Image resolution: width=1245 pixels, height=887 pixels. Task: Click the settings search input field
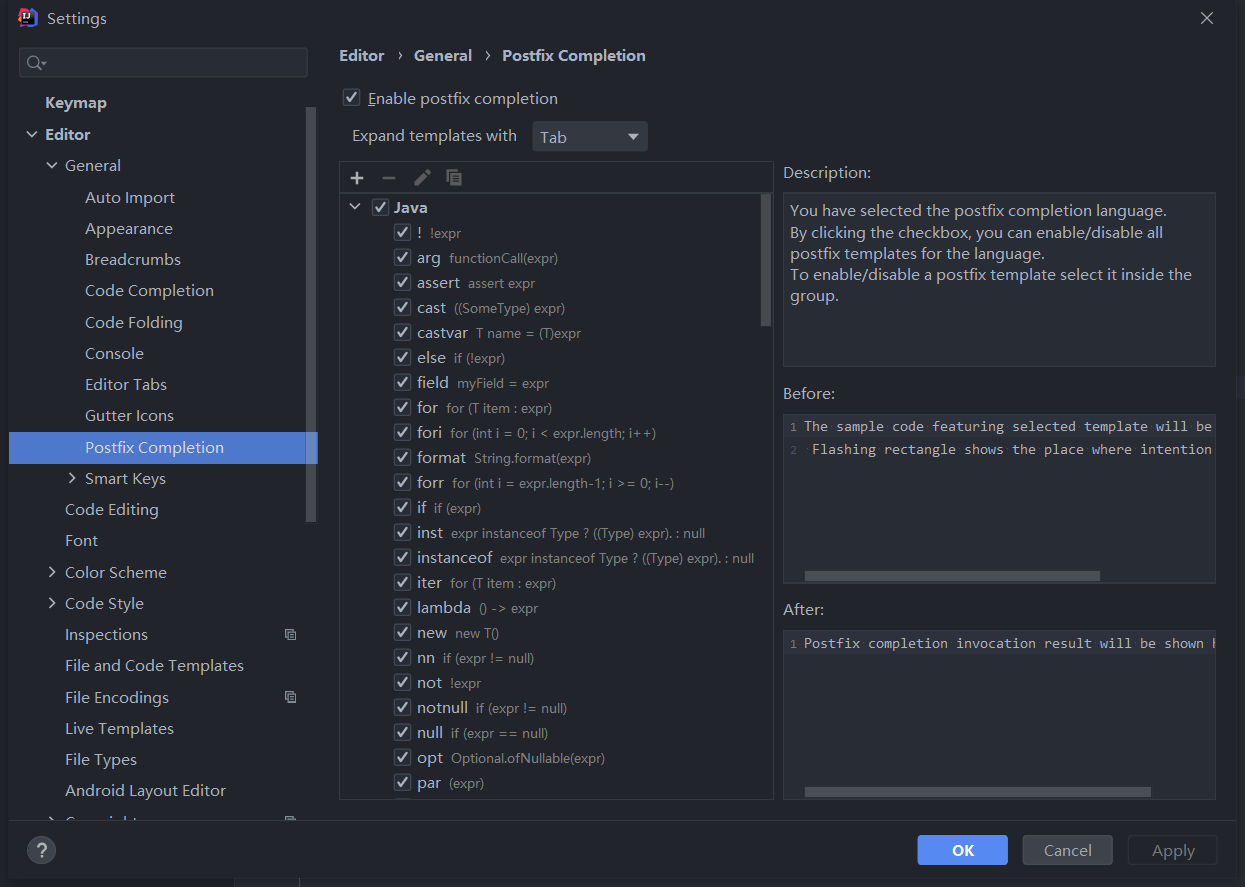[163, 63]
